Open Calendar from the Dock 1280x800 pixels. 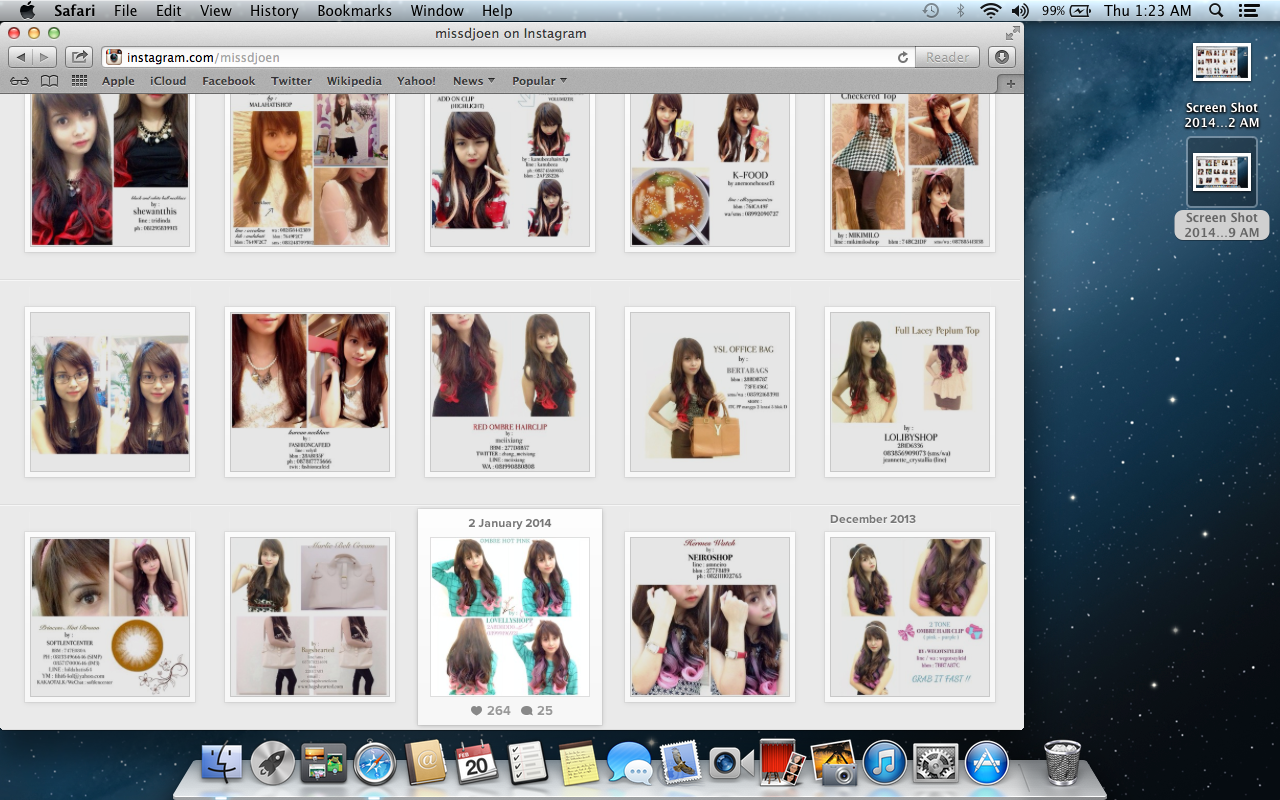477,763
